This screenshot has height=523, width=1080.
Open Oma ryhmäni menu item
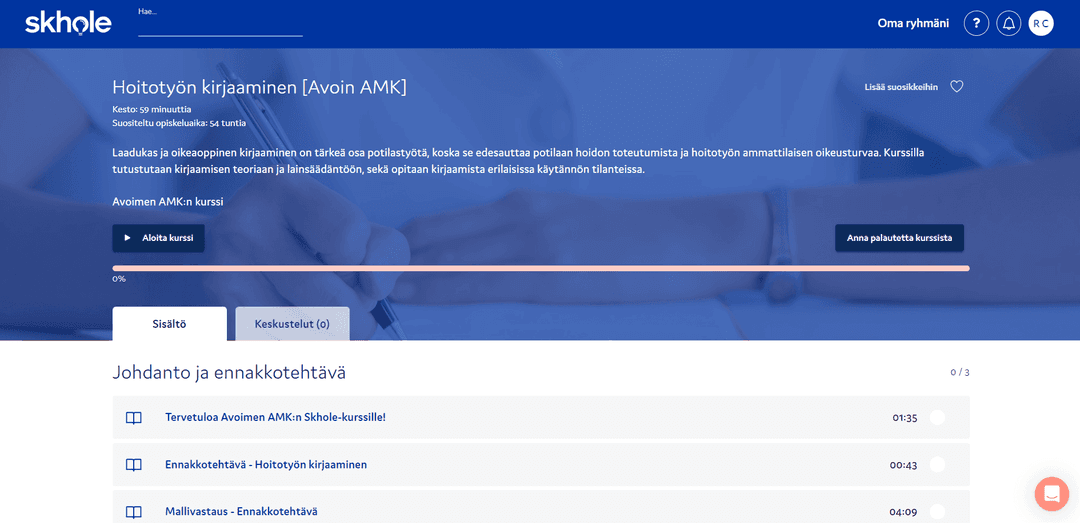912,24
